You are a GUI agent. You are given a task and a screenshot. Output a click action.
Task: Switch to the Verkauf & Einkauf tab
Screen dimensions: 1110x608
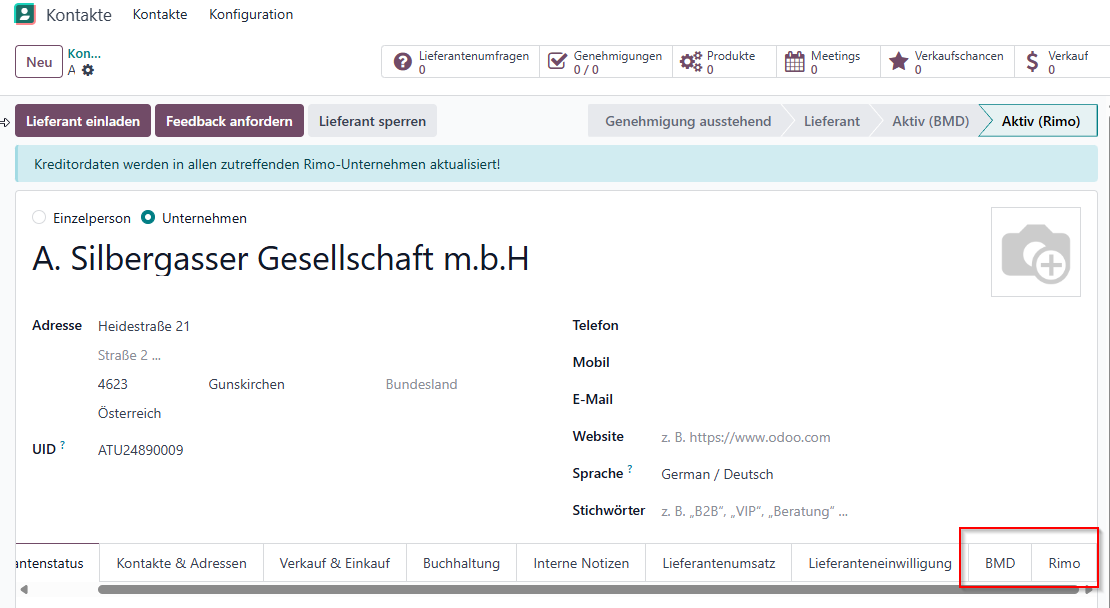point(335,563)
